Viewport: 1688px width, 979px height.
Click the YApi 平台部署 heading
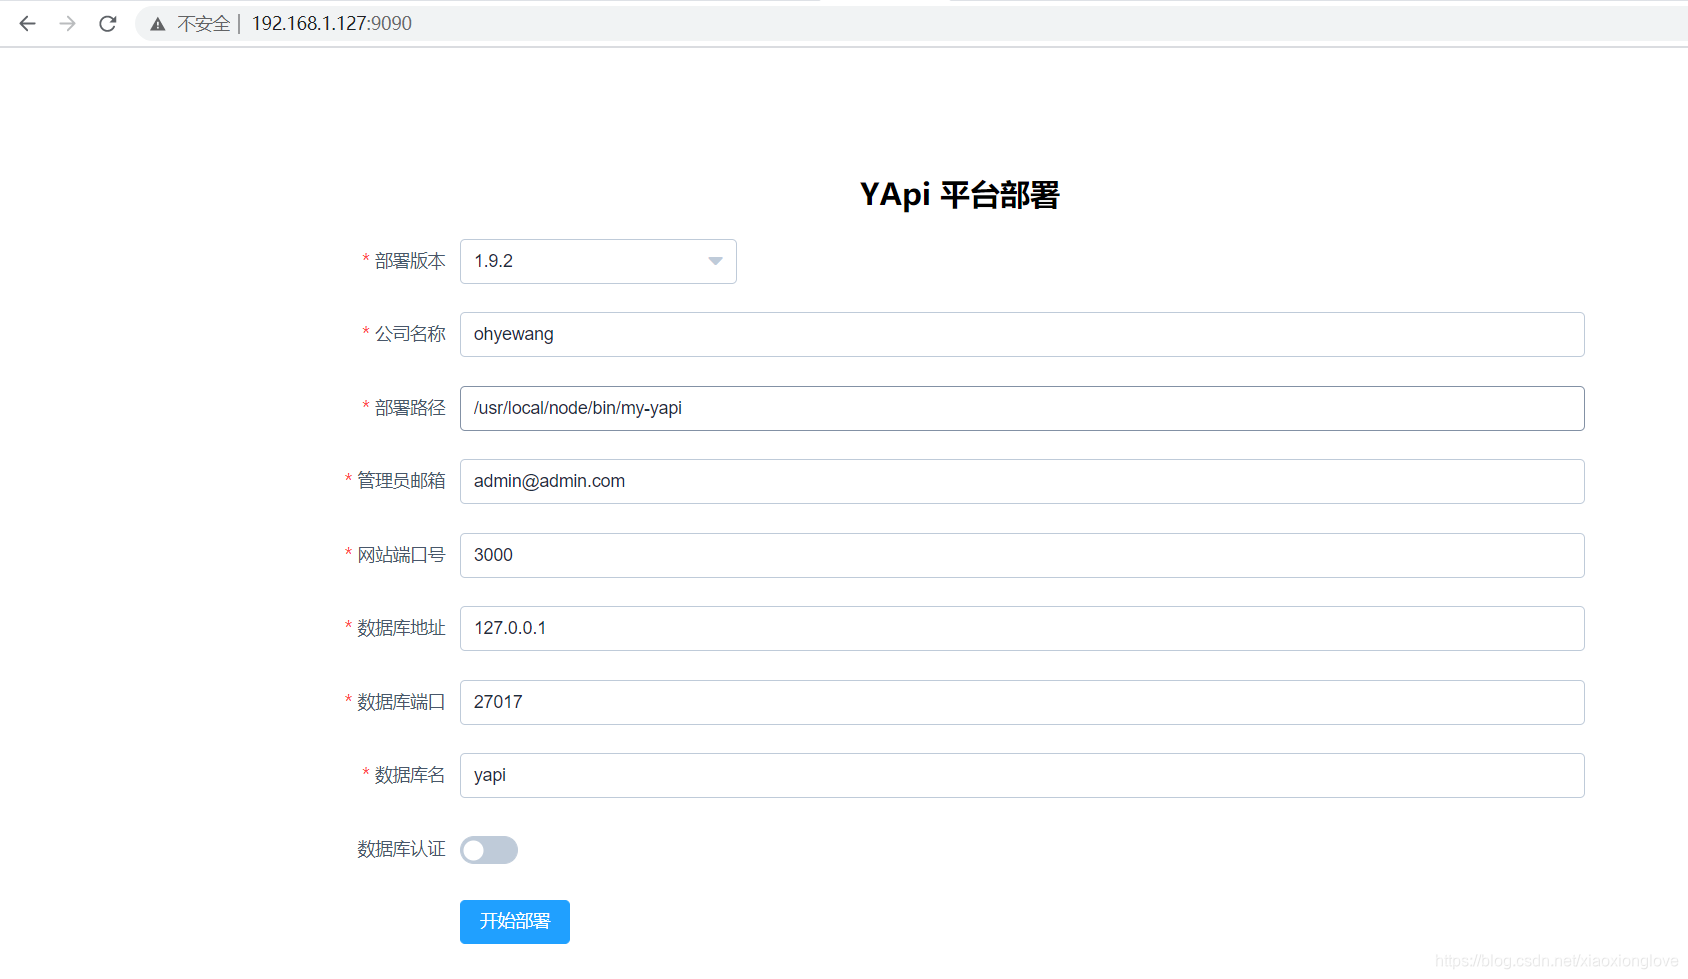(960, 194)
